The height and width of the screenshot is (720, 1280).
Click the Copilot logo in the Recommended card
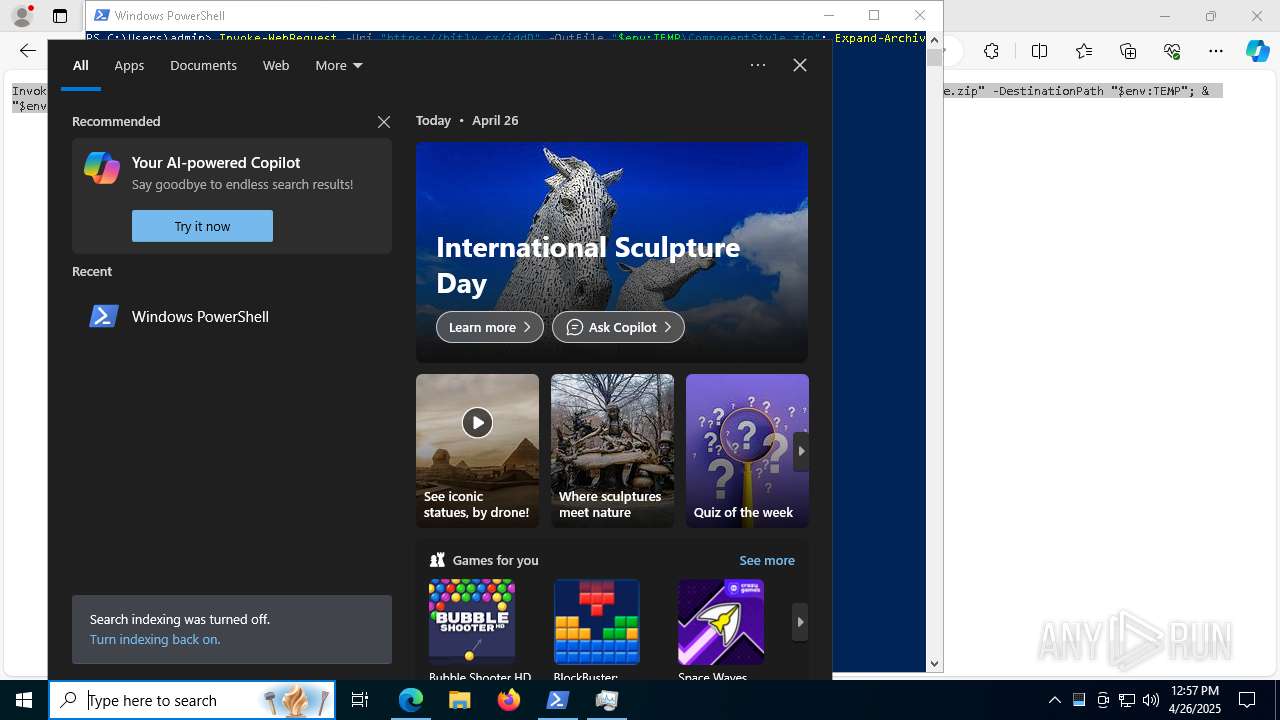tap(102, 168)
